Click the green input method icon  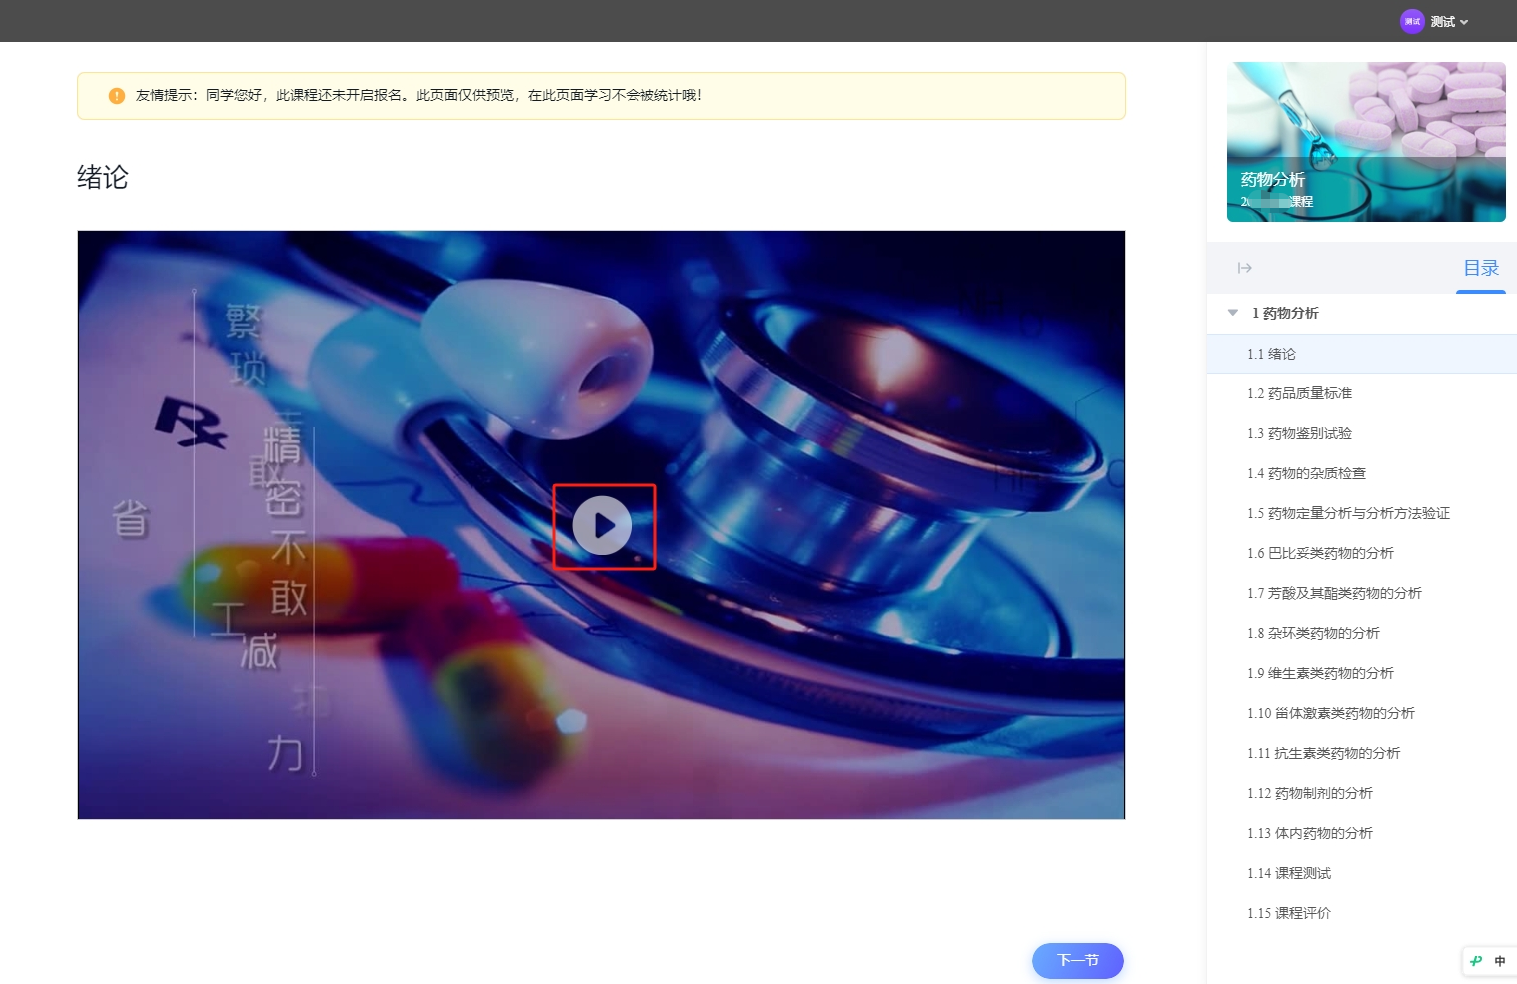(x=1476, y=961)
